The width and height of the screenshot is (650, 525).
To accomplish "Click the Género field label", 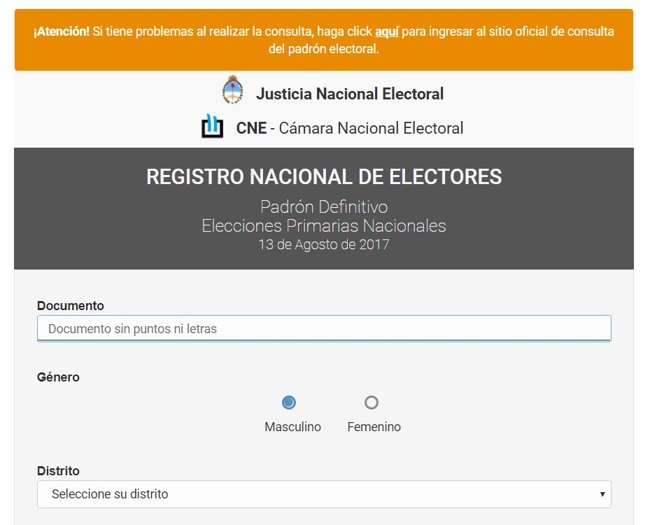I will (x=58, y=377).
